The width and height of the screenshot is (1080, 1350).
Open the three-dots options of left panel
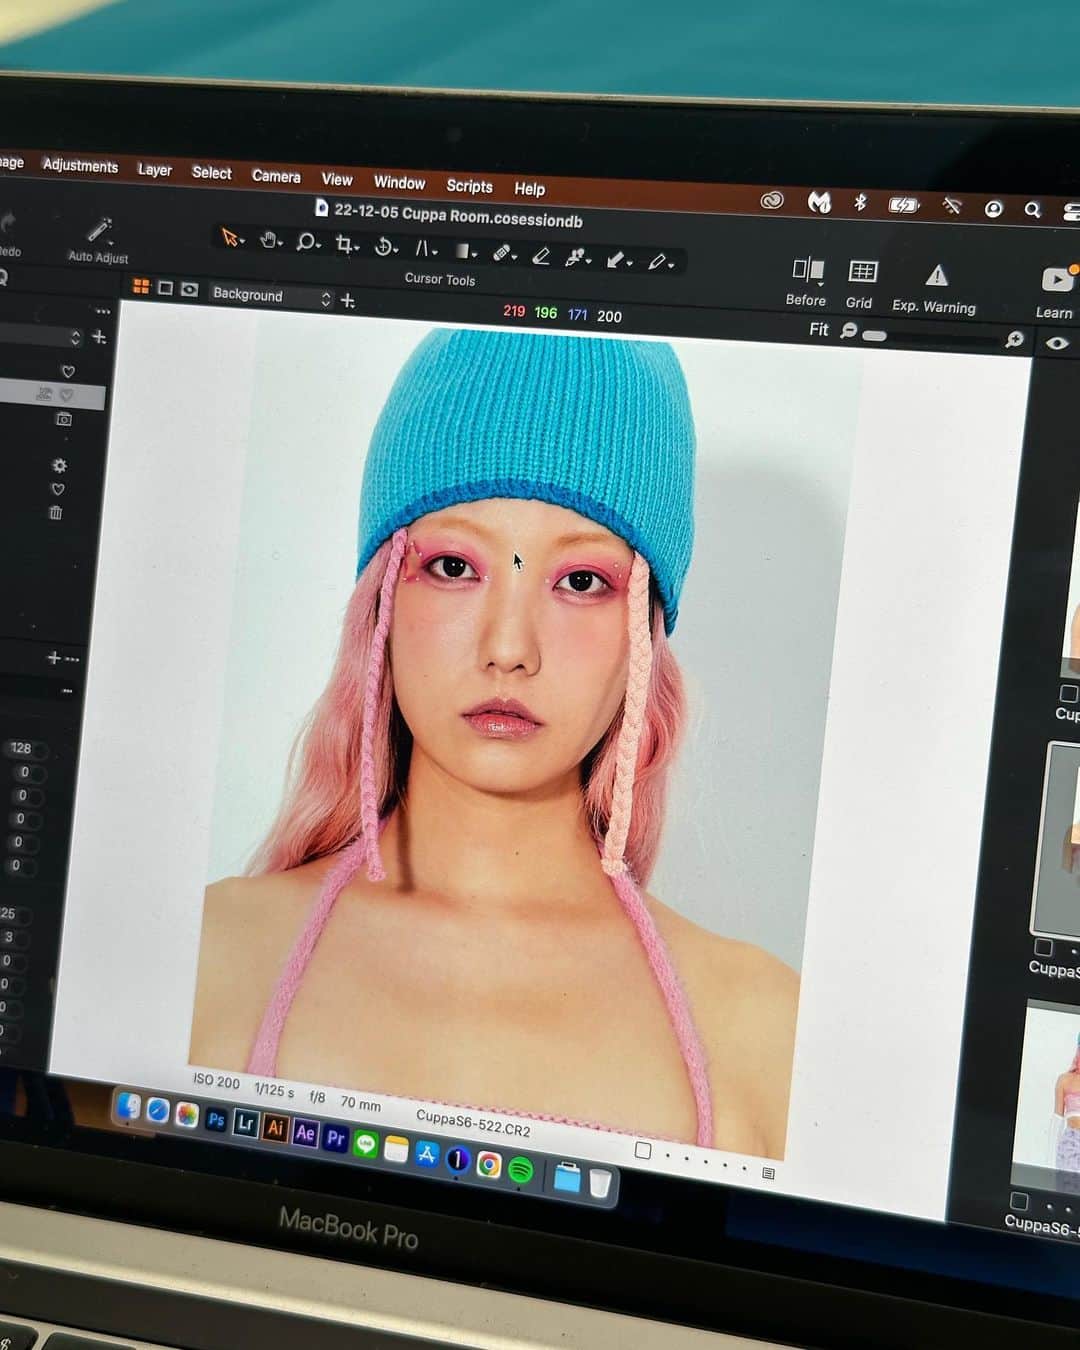(x=102, y=311)
